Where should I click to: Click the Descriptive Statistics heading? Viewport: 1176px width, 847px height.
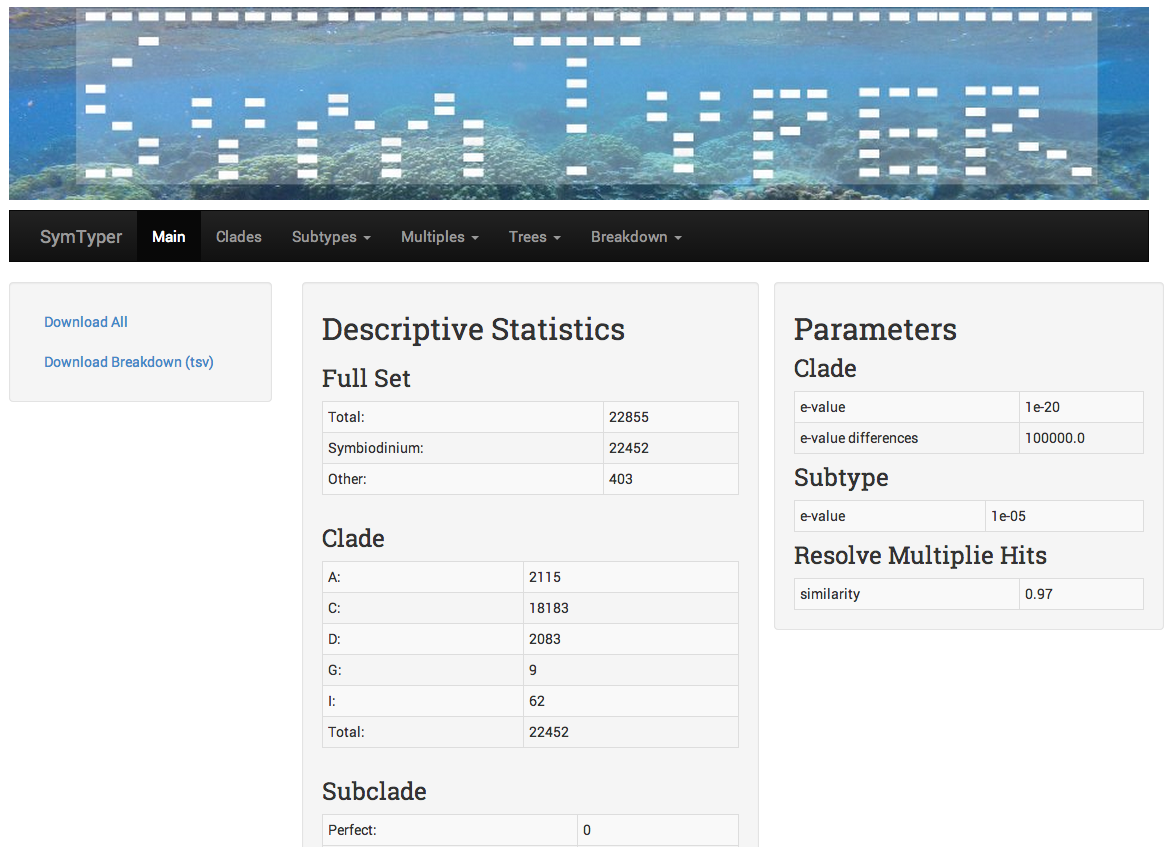coord(472,329)
